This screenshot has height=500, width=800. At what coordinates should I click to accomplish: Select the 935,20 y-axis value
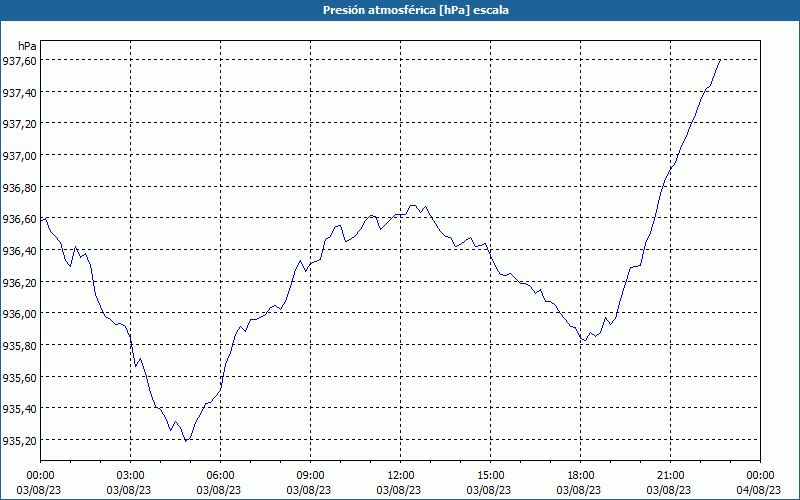click(19, 441)
